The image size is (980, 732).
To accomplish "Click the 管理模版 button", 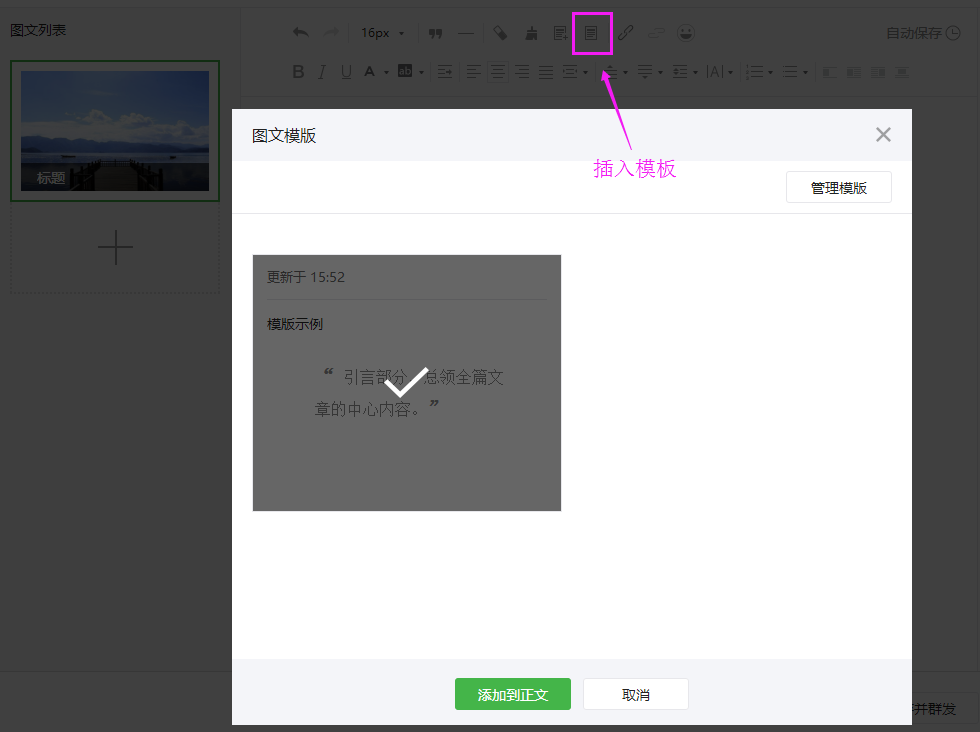I will pyautogui.click(x=839, y=188).
